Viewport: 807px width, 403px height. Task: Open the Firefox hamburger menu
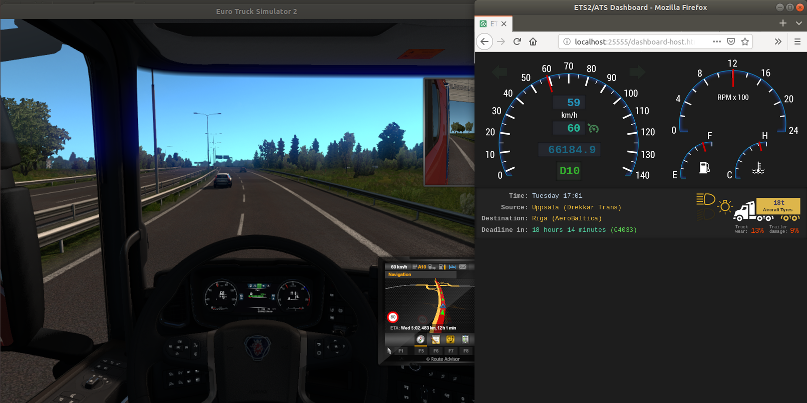click(x=796, y=42)
